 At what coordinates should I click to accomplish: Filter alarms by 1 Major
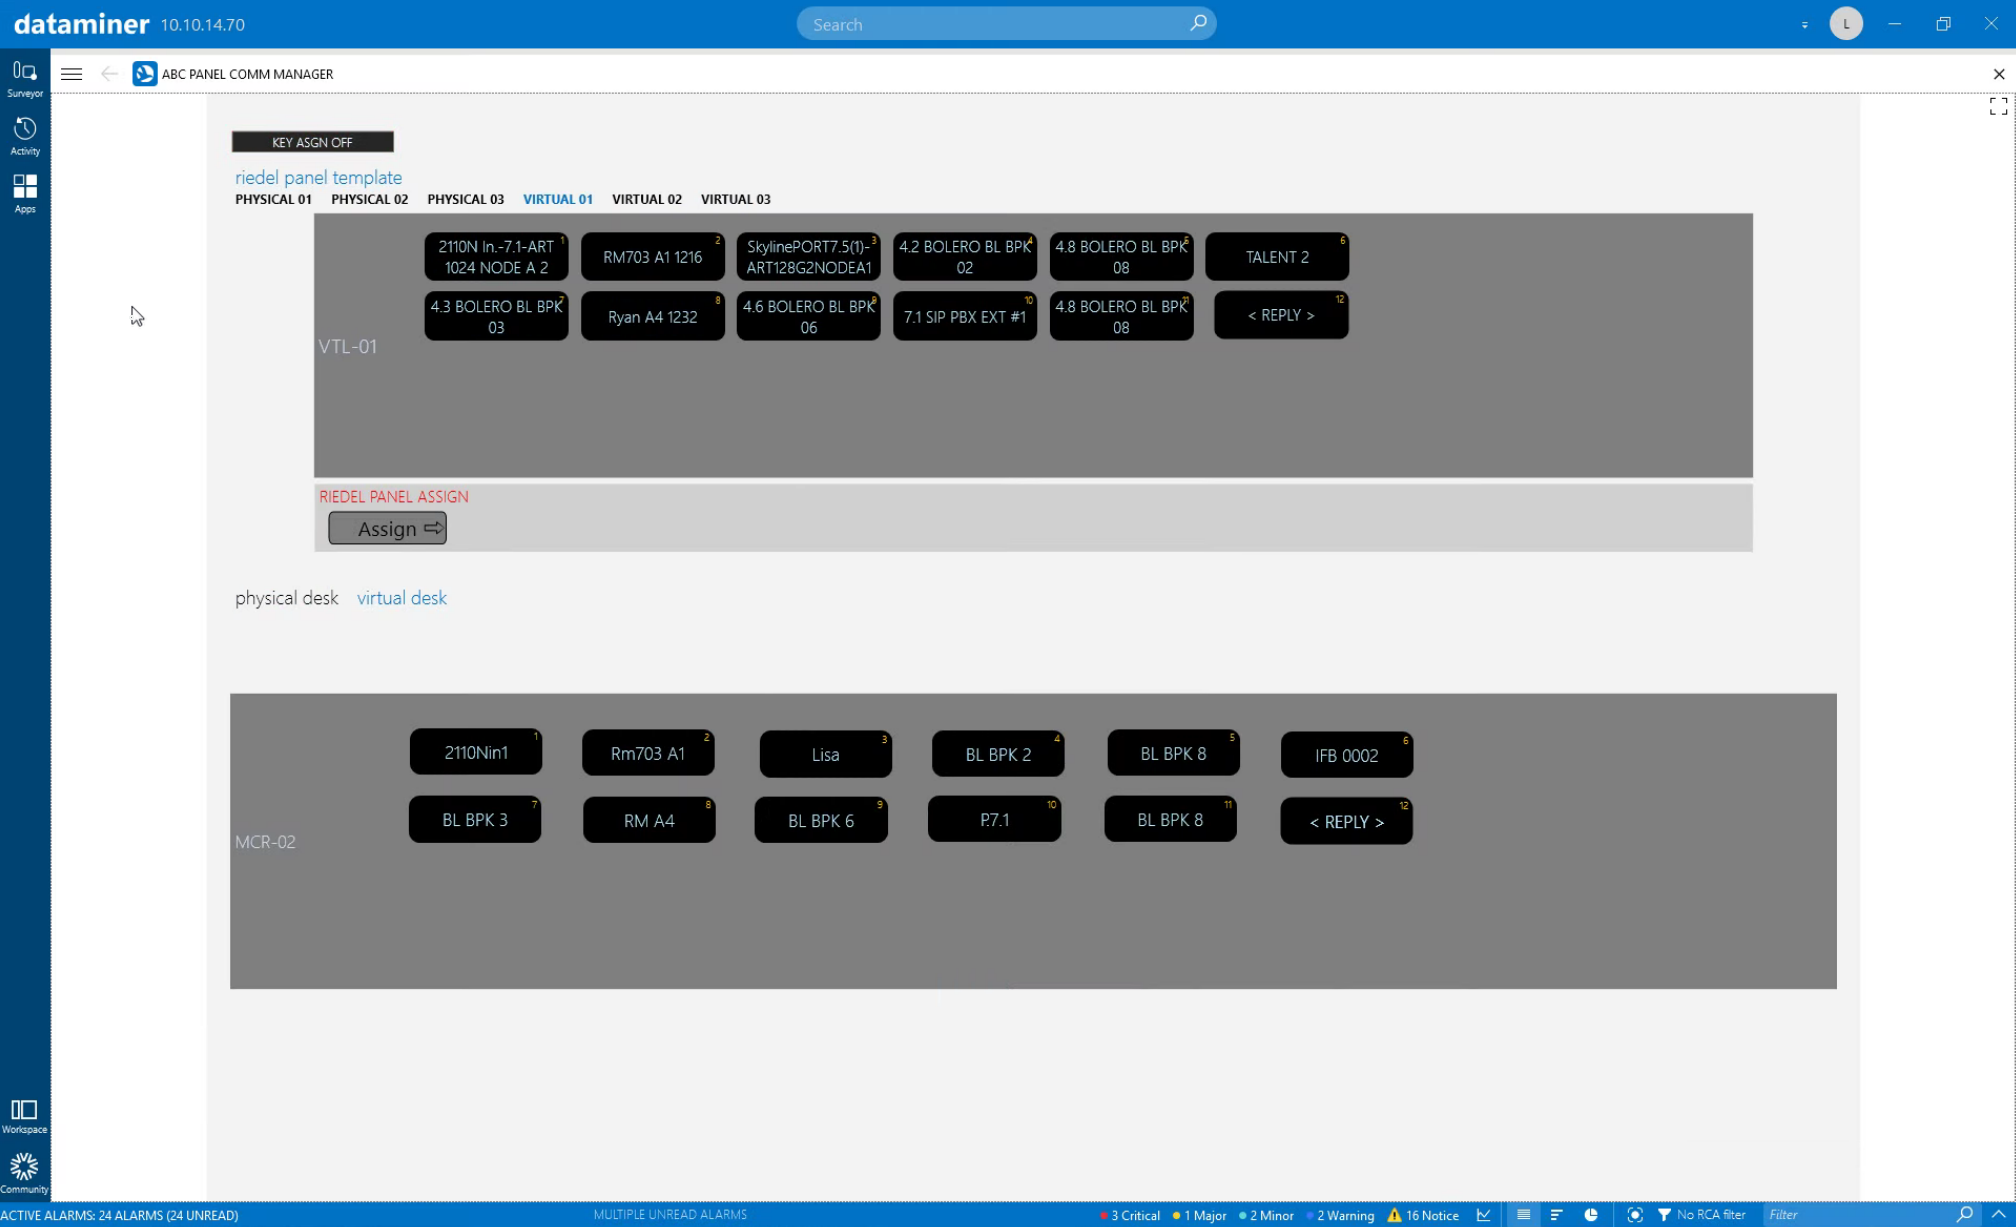tap(1200, 1215)
